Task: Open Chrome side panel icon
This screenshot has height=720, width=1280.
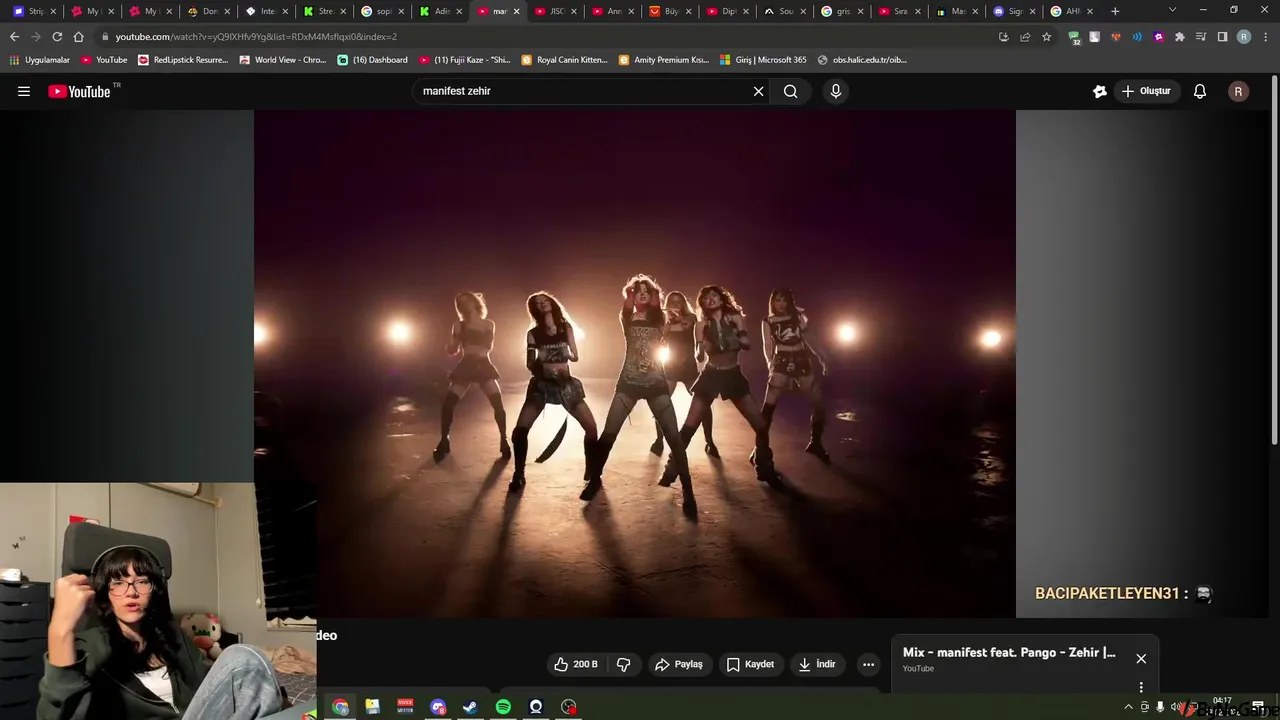Action: click(x=1222, y=37)
